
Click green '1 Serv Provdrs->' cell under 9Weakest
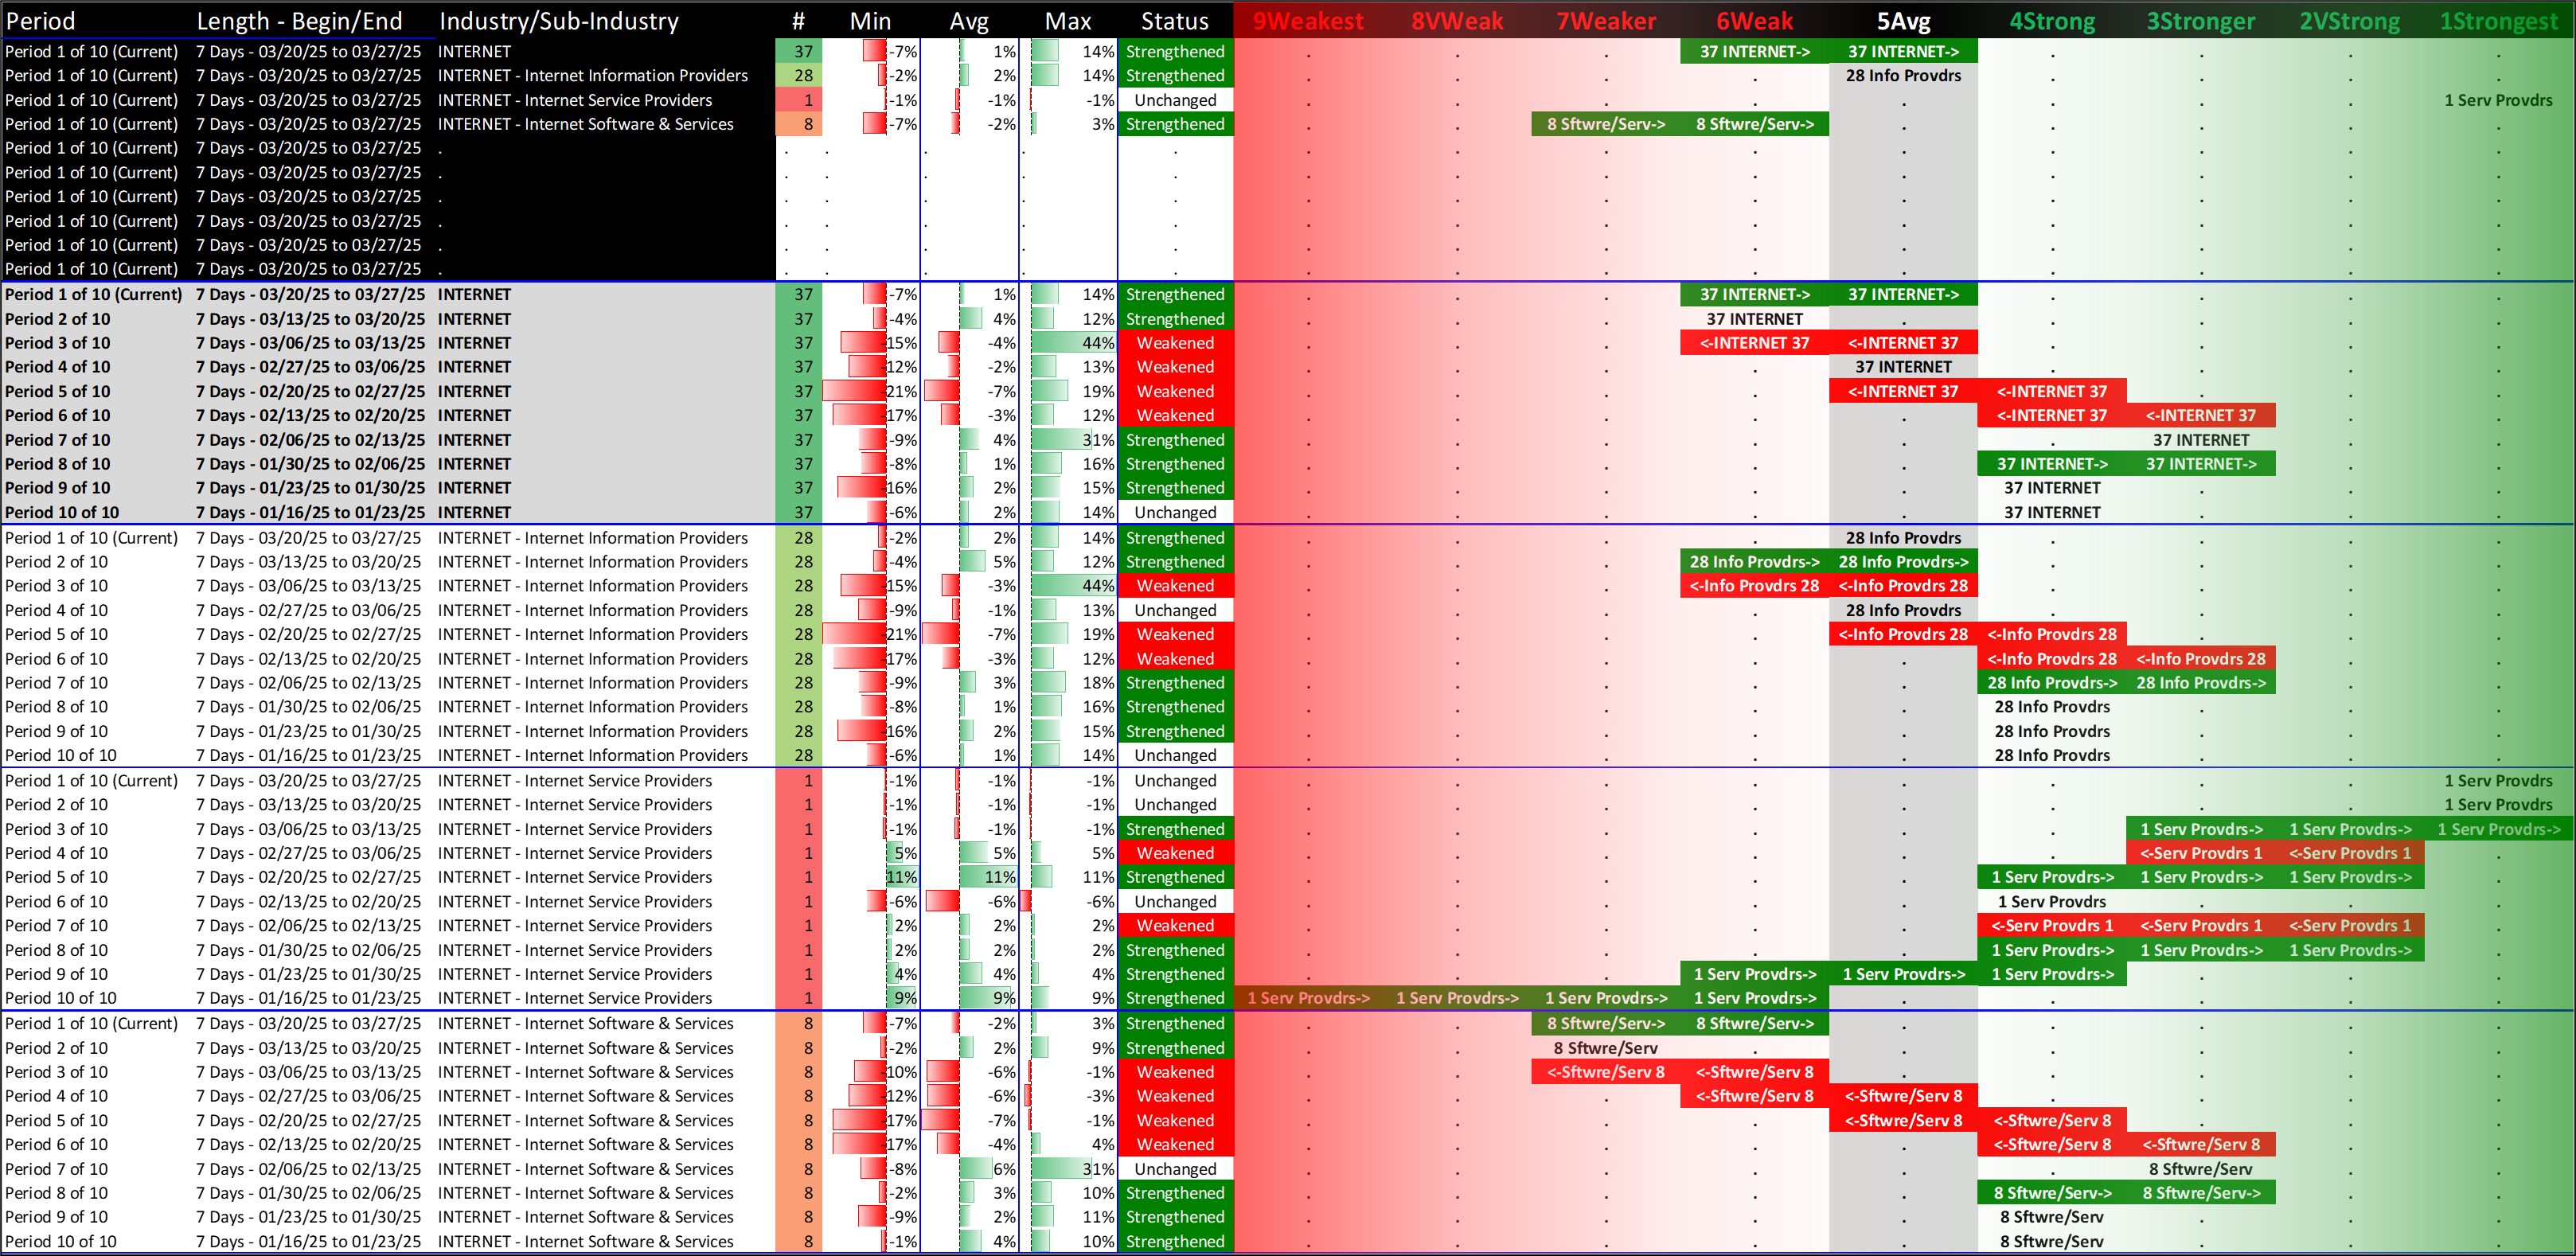click(x=1307, y=998)
